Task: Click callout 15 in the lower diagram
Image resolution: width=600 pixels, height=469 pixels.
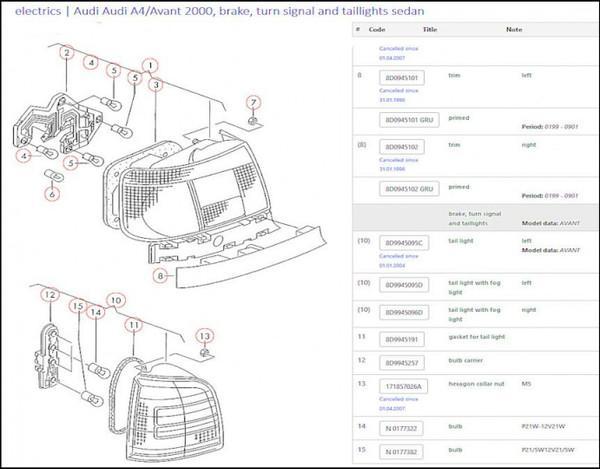Action: (74, 308)
